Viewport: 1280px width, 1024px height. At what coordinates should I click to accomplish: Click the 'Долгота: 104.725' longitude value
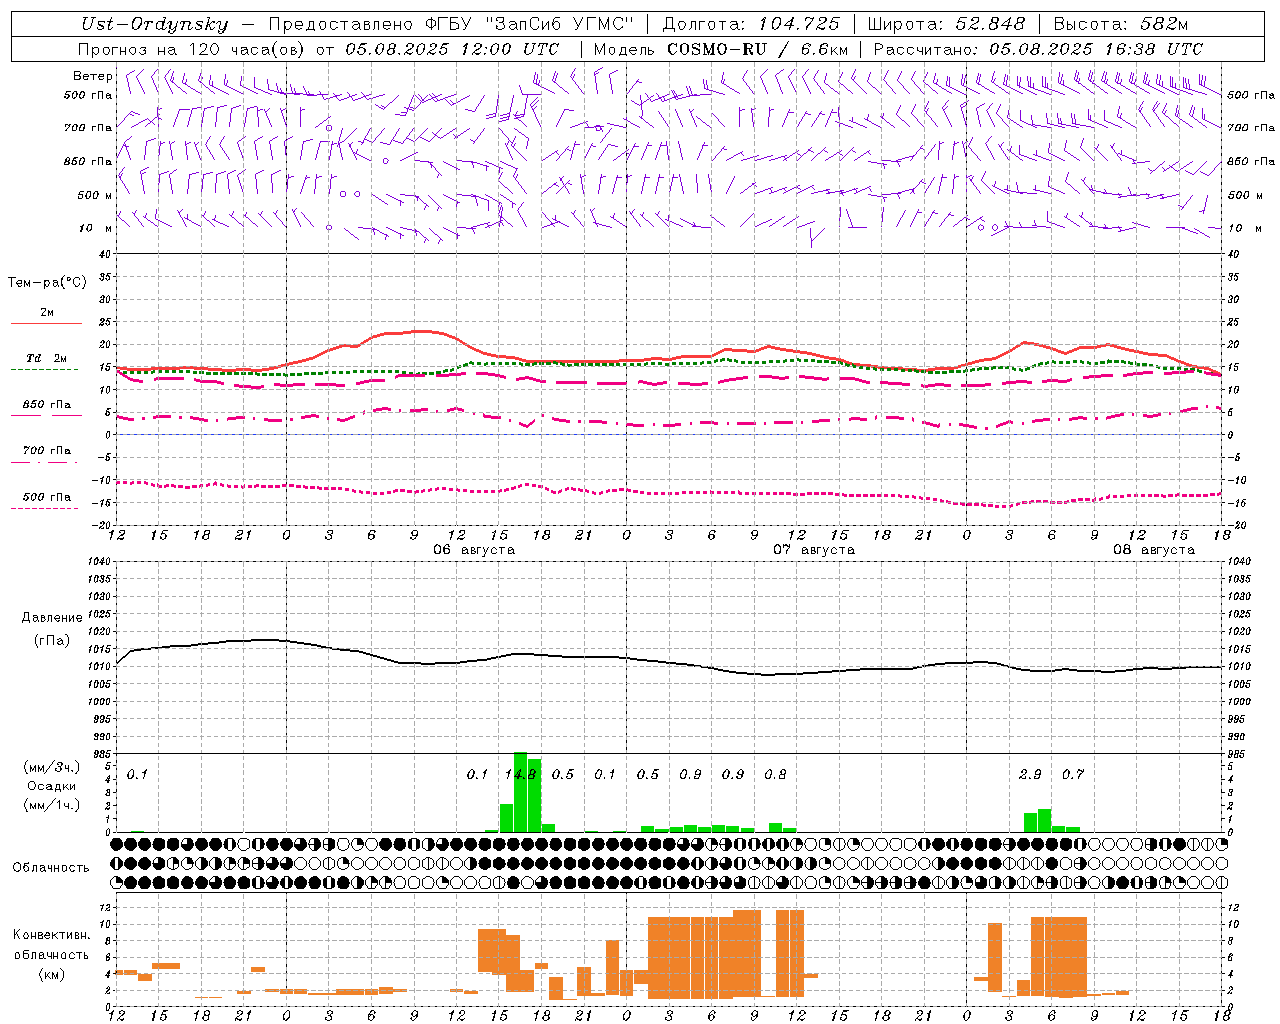coord(751,24)
